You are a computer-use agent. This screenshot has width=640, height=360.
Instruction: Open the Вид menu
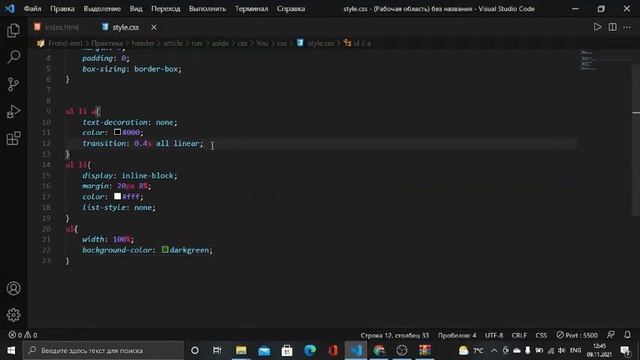coord(136,9)
